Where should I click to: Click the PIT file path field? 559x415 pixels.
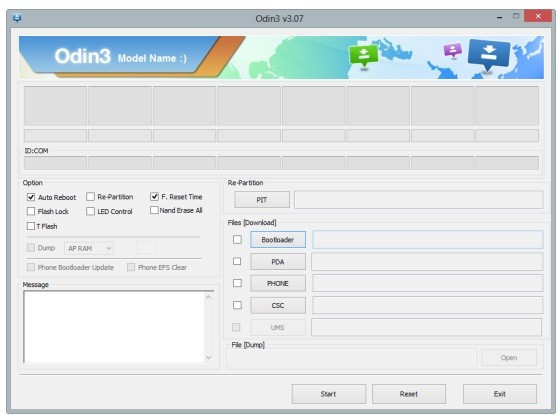[x=419, y=200]
